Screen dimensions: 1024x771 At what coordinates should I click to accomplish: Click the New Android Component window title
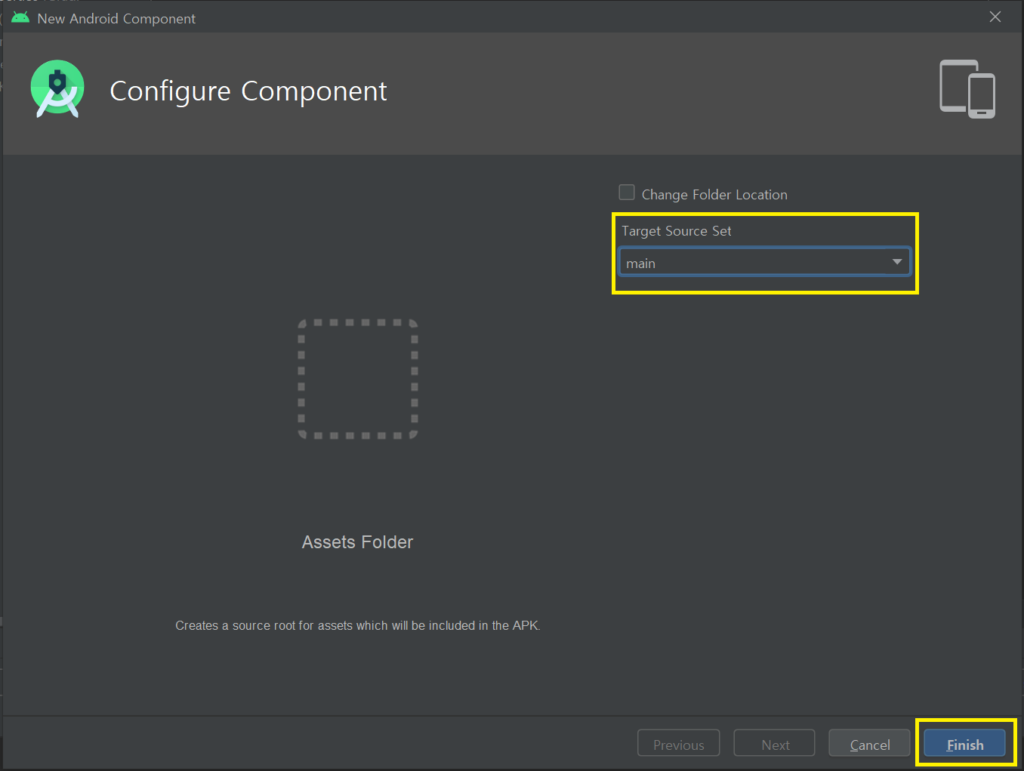(116, 19)
